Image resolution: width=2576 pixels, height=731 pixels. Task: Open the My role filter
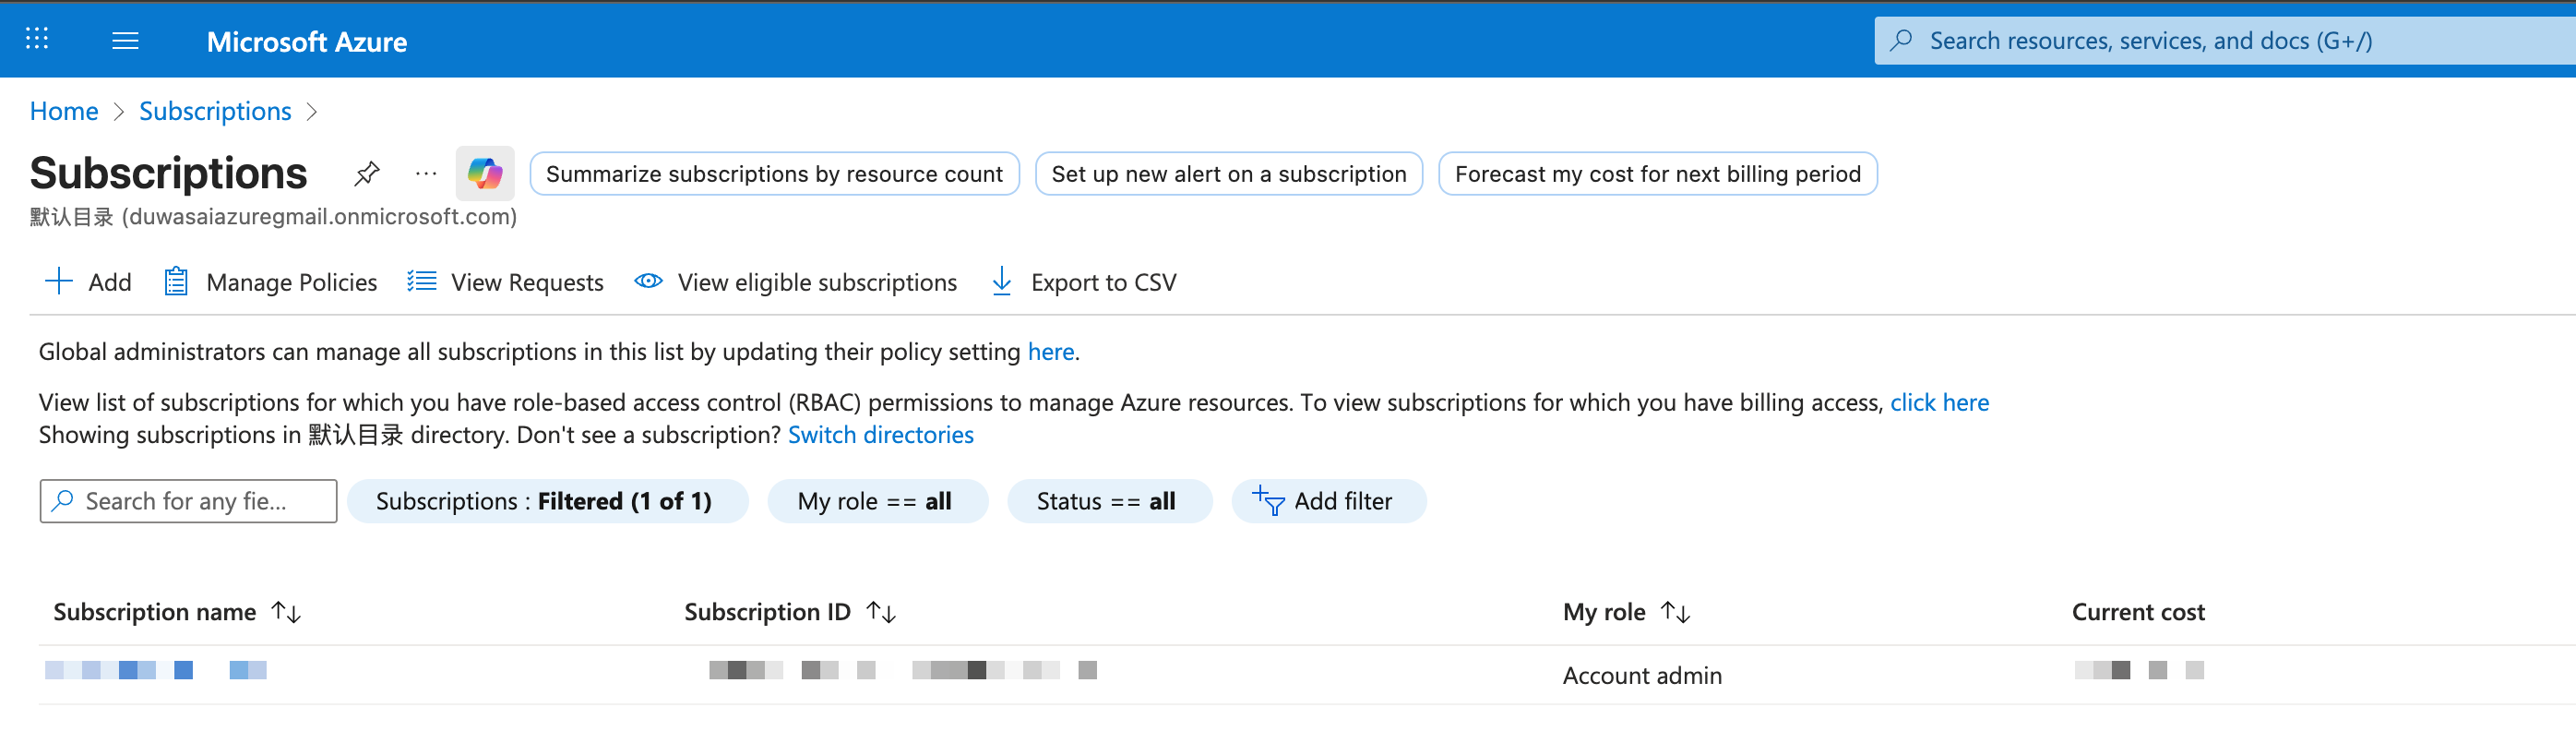(876, 501)
